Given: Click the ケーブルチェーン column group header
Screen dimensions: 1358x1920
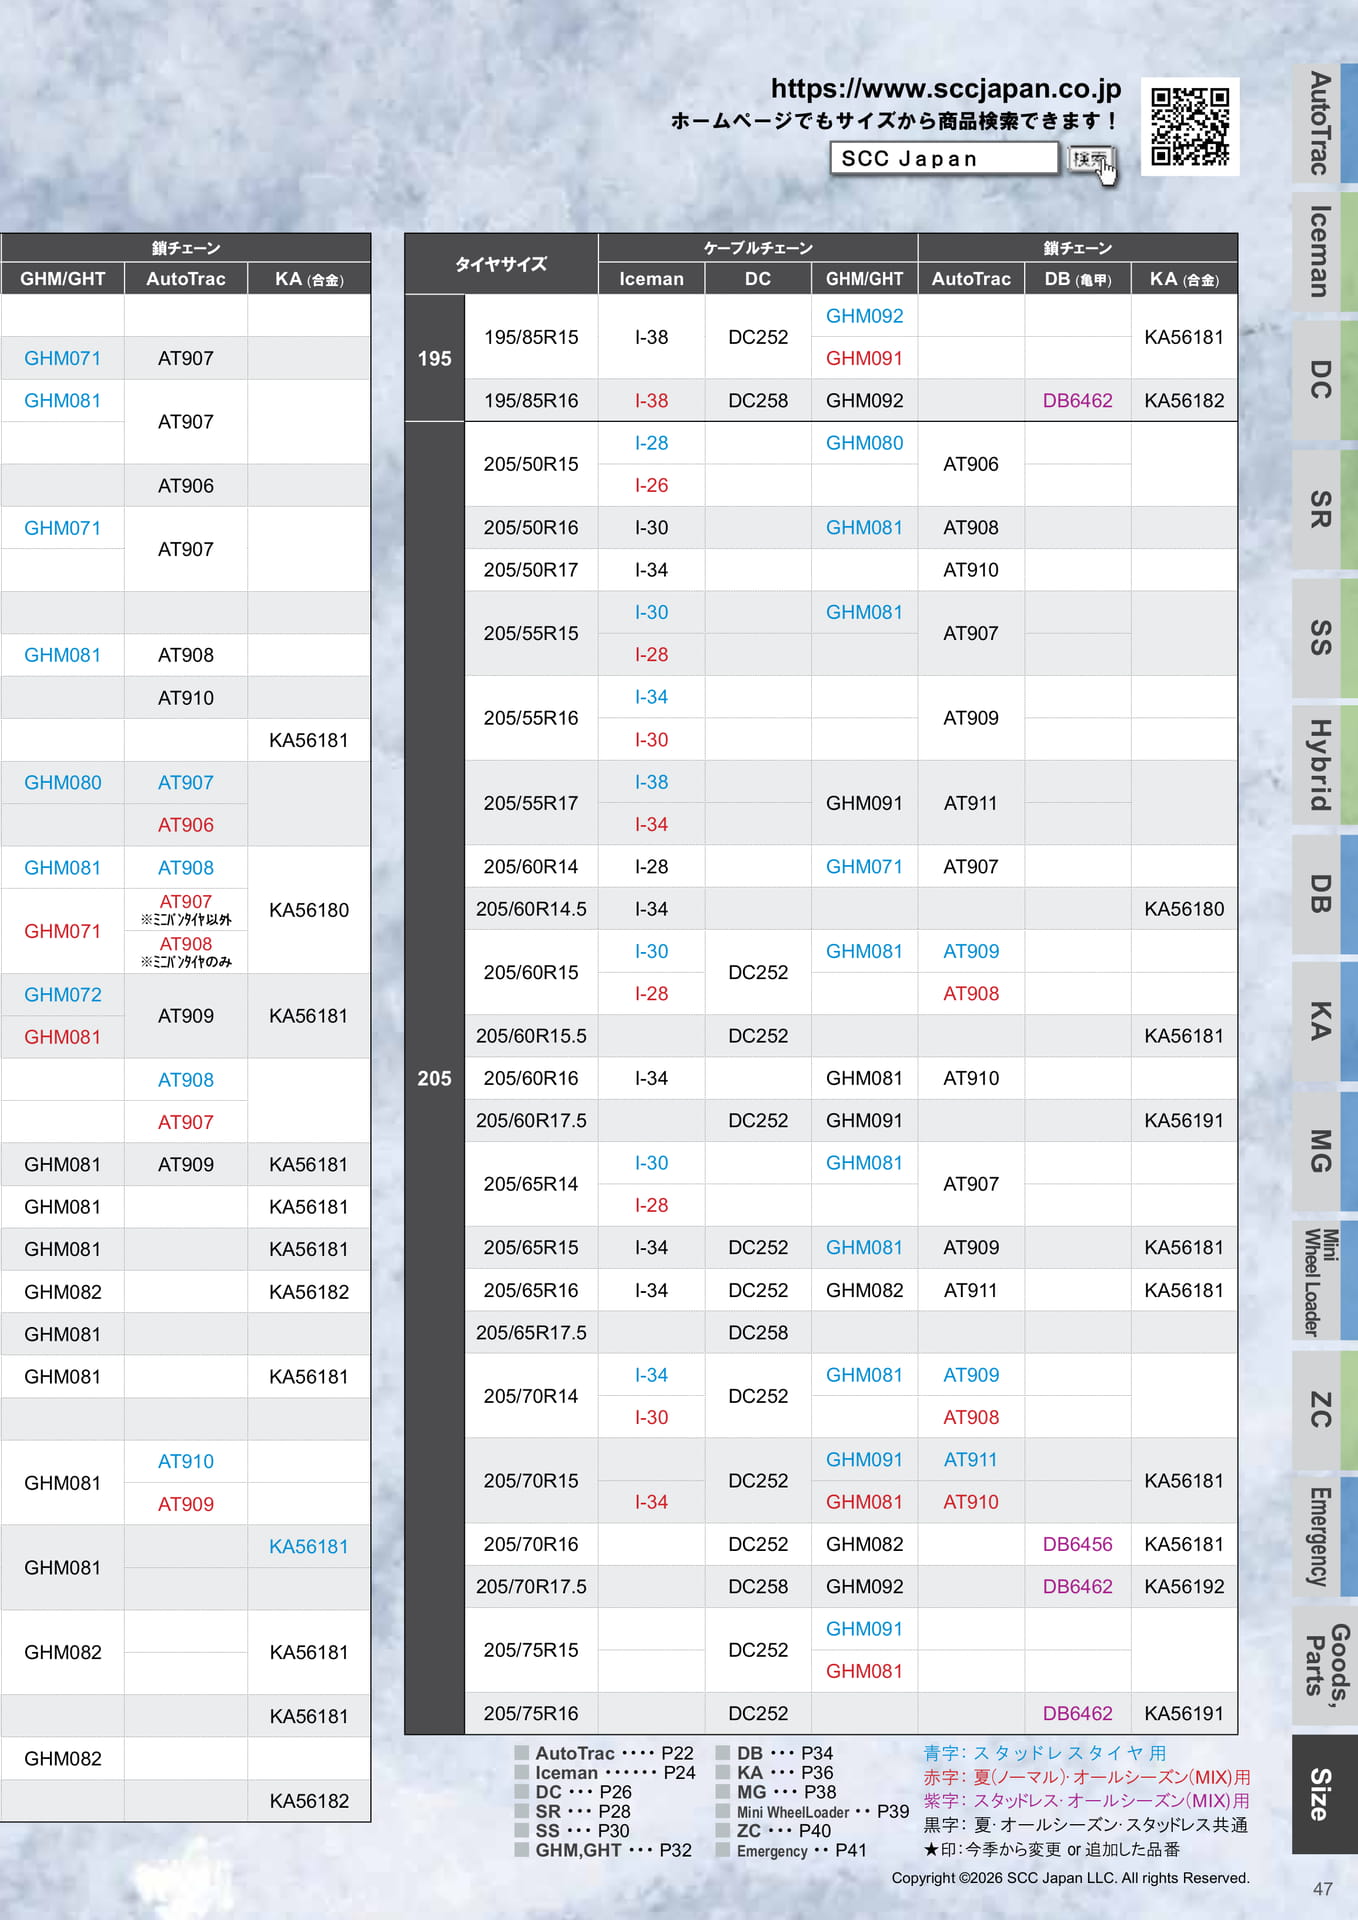Looking at the screenshot, I should click(x=758, y=248).
